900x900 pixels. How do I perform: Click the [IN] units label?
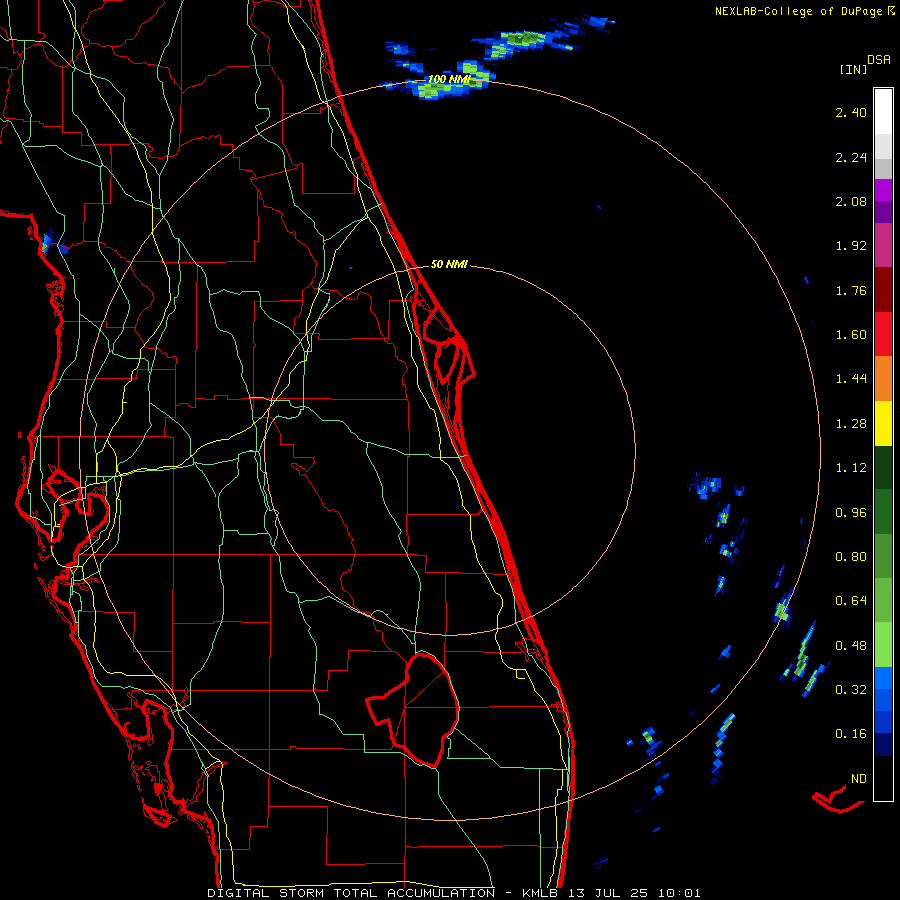click(x=853, y=70)
